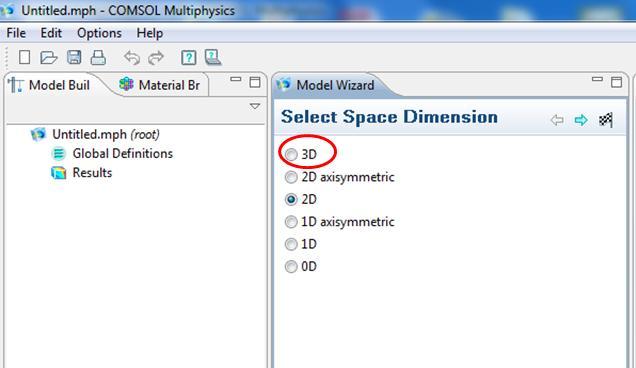Go to the next wizard step using the arrow
Screen dimensions: 636x368
click(x=581, y=120)
